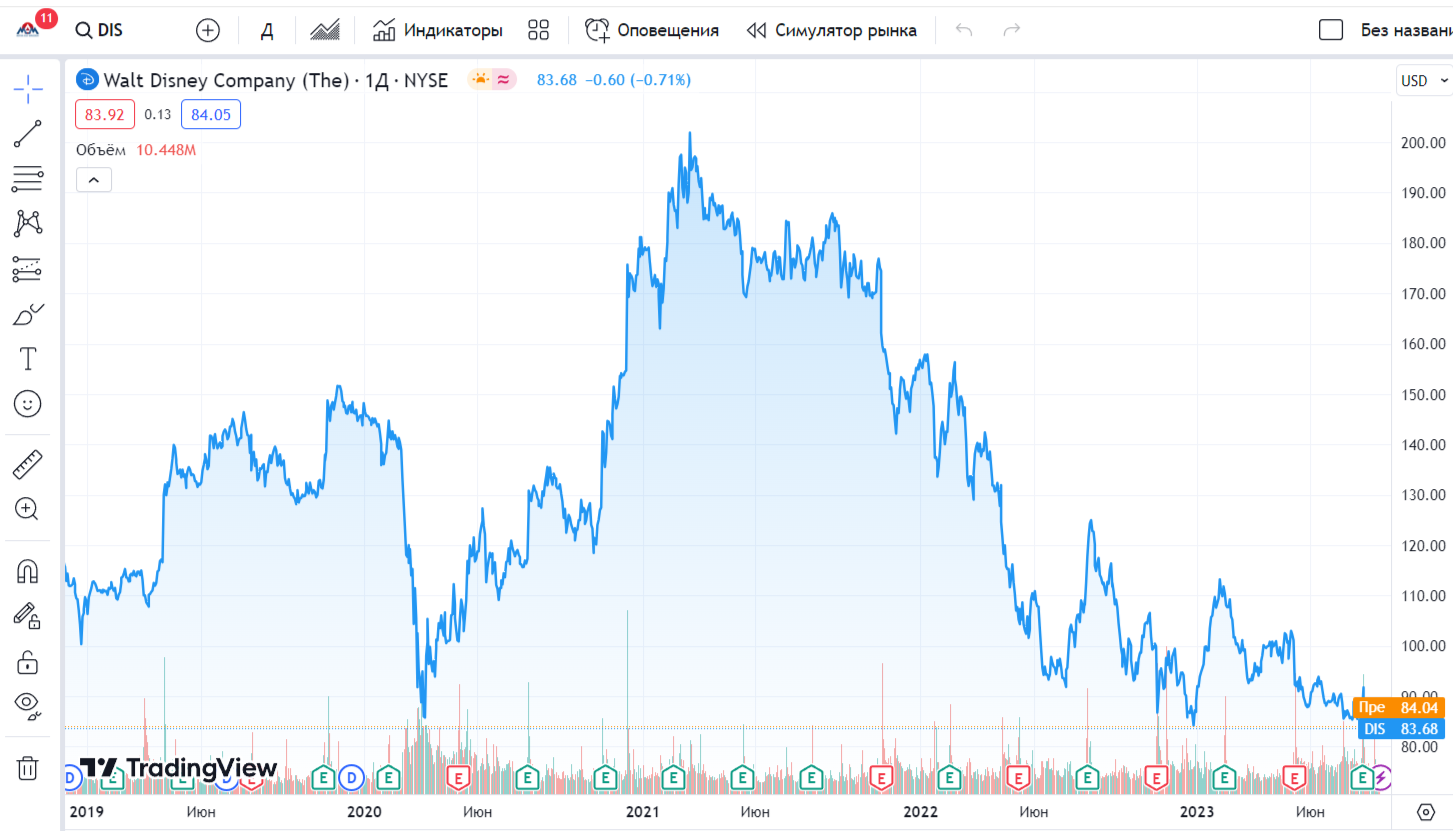Click the −0.60 (−0.71%) price change text
Viewport: 1453px width, 831px height.
coord(637,80)
